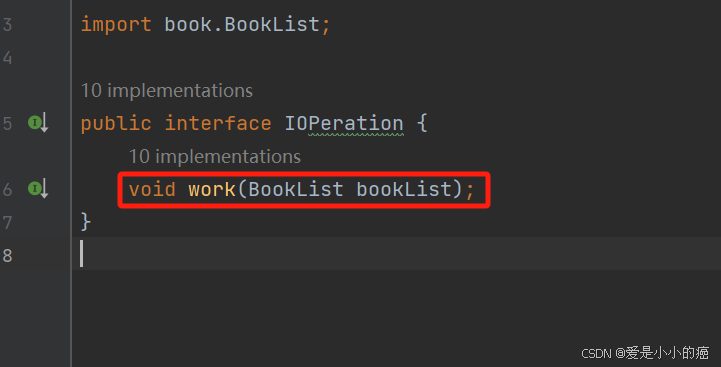The image size is (721, 367).
Task: Click the work method name
Action: tap(212, 189)
